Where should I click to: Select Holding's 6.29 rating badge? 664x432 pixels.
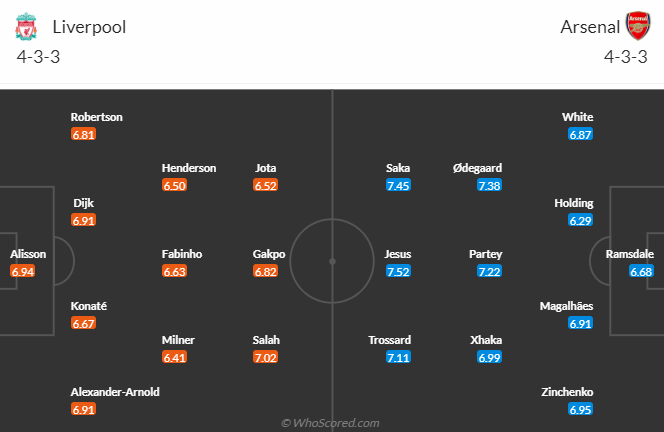[580, 220]
